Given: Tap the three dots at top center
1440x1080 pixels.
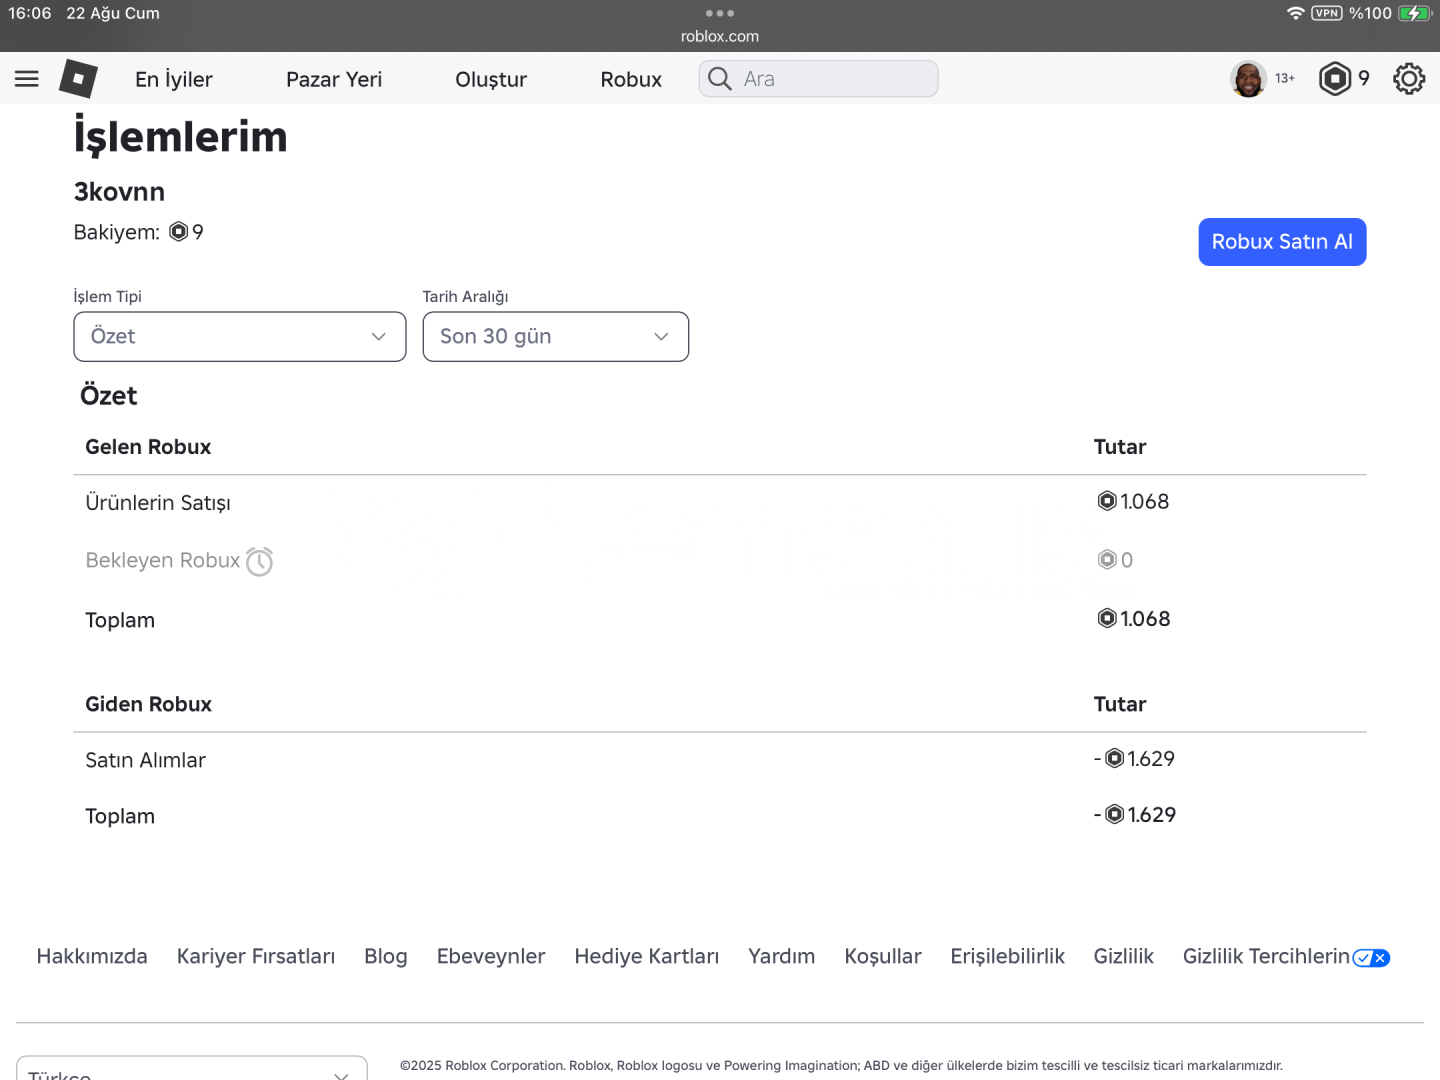Looking at the screenshot, I should [x=720, y=13].
